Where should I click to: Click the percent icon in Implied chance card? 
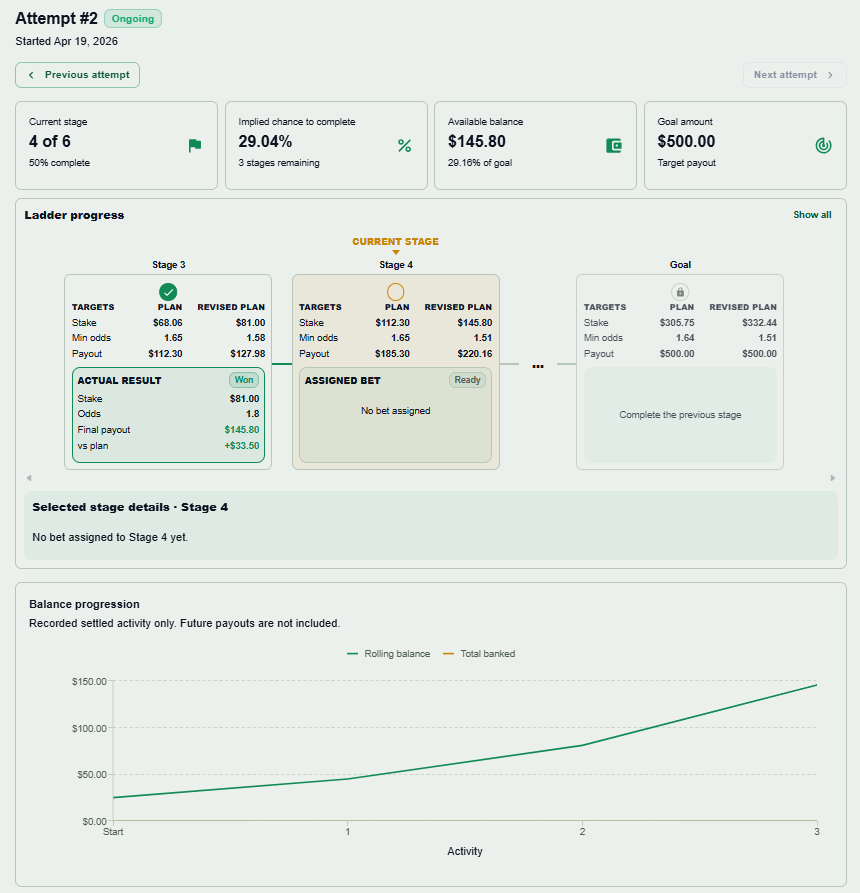coord(404,146)
